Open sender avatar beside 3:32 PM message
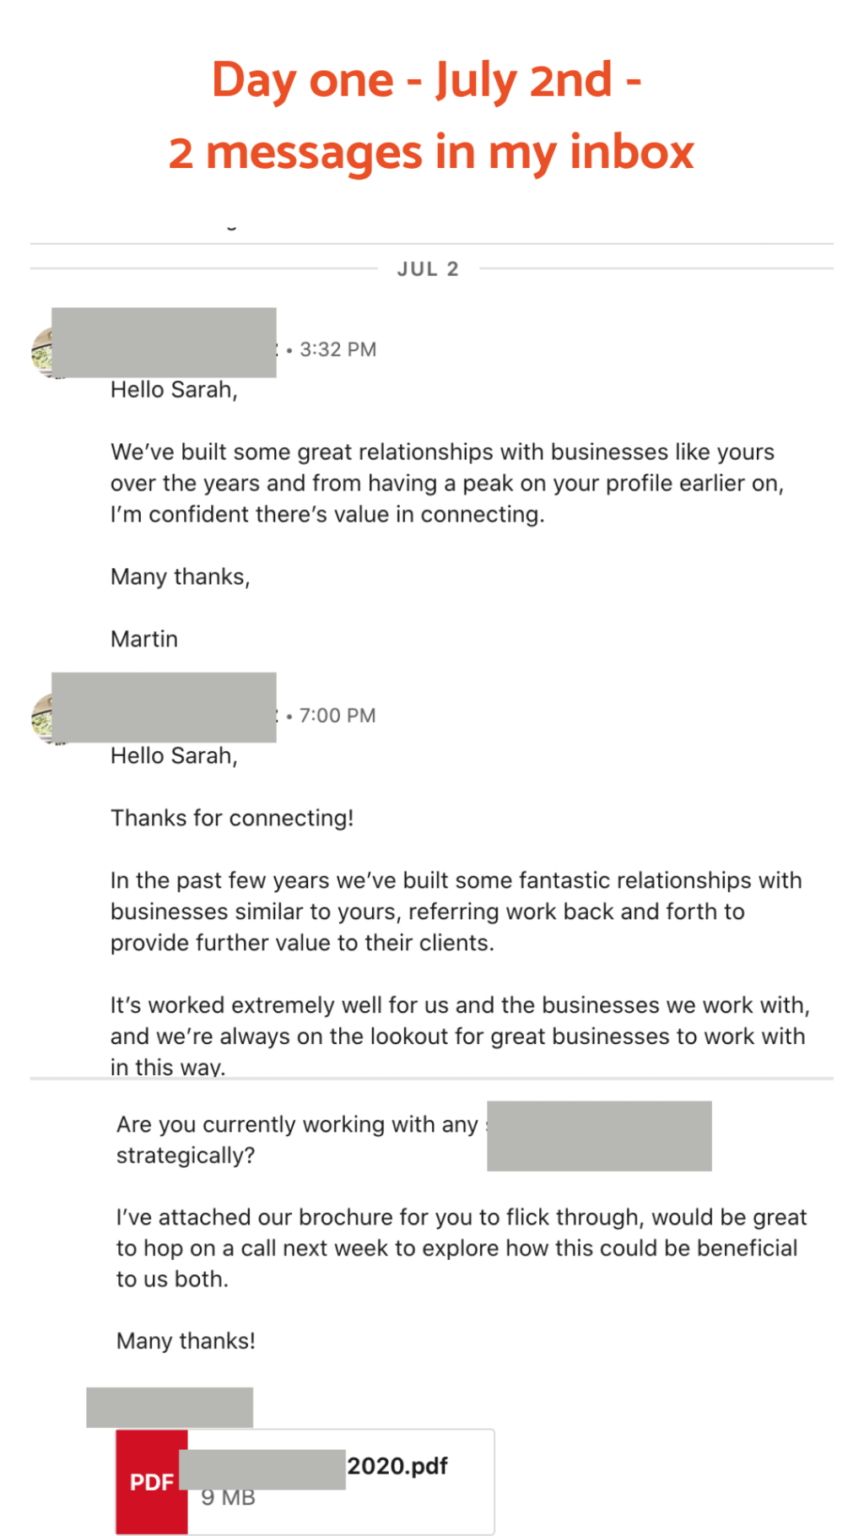 pyautogui.click(x=42, y=352)
